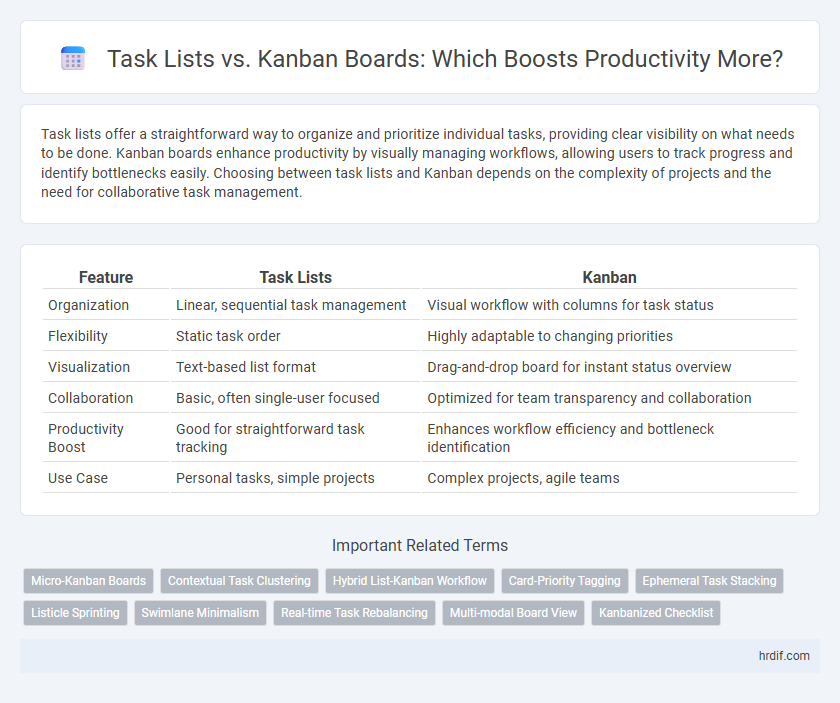This screenshot has width=840, height=703.
Task: Select the Organization row label
Action: [88, 305]
